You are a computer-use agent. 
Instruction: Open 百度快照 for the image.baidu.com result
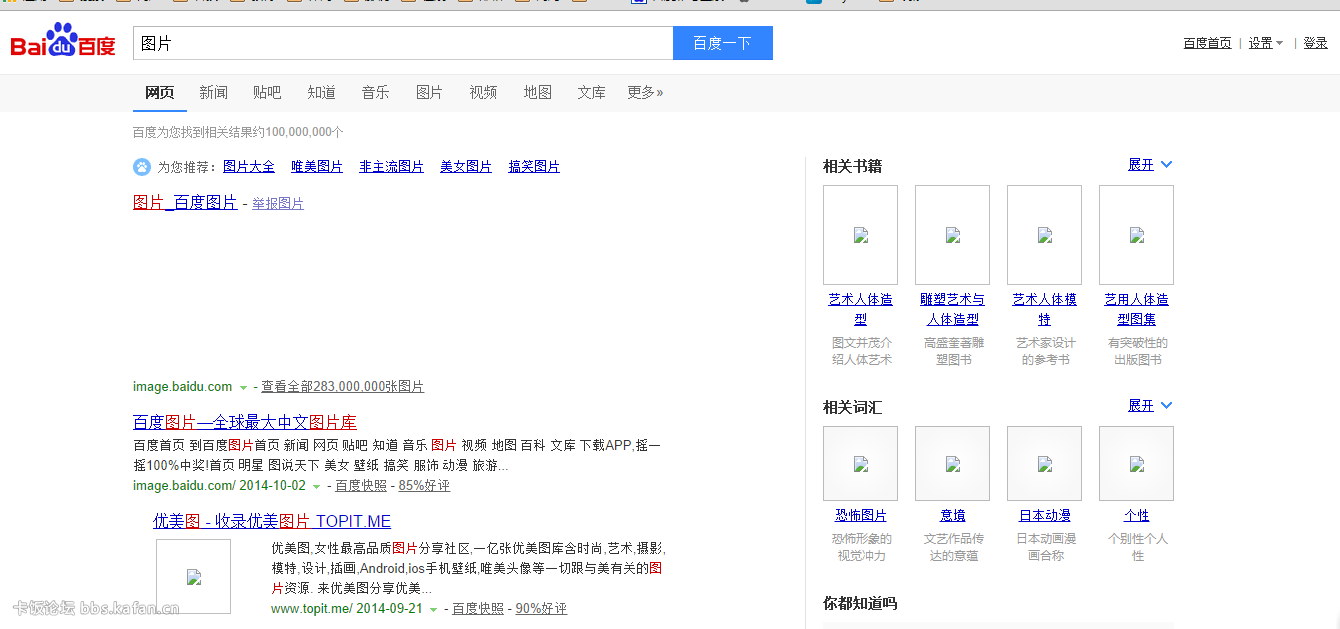[361, 486]
